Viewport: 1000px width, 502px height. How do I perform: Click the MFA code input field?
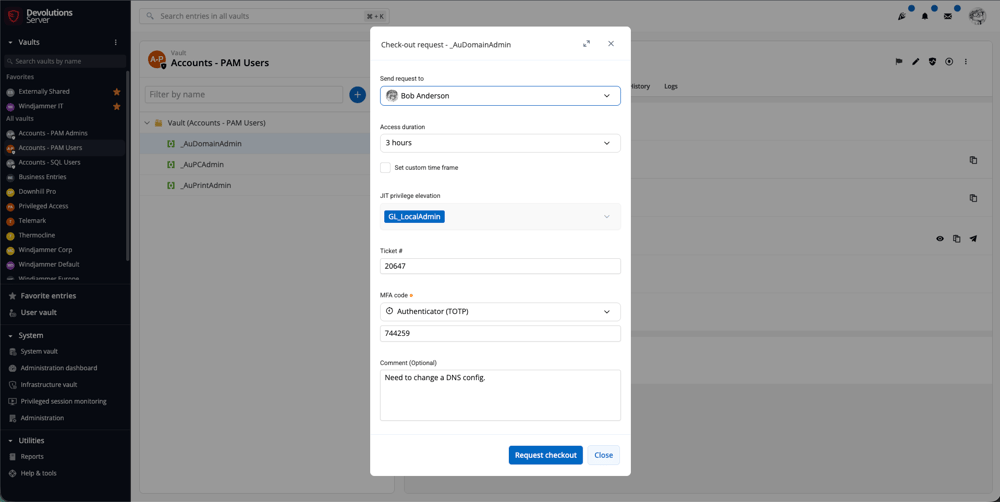point(500,334)
